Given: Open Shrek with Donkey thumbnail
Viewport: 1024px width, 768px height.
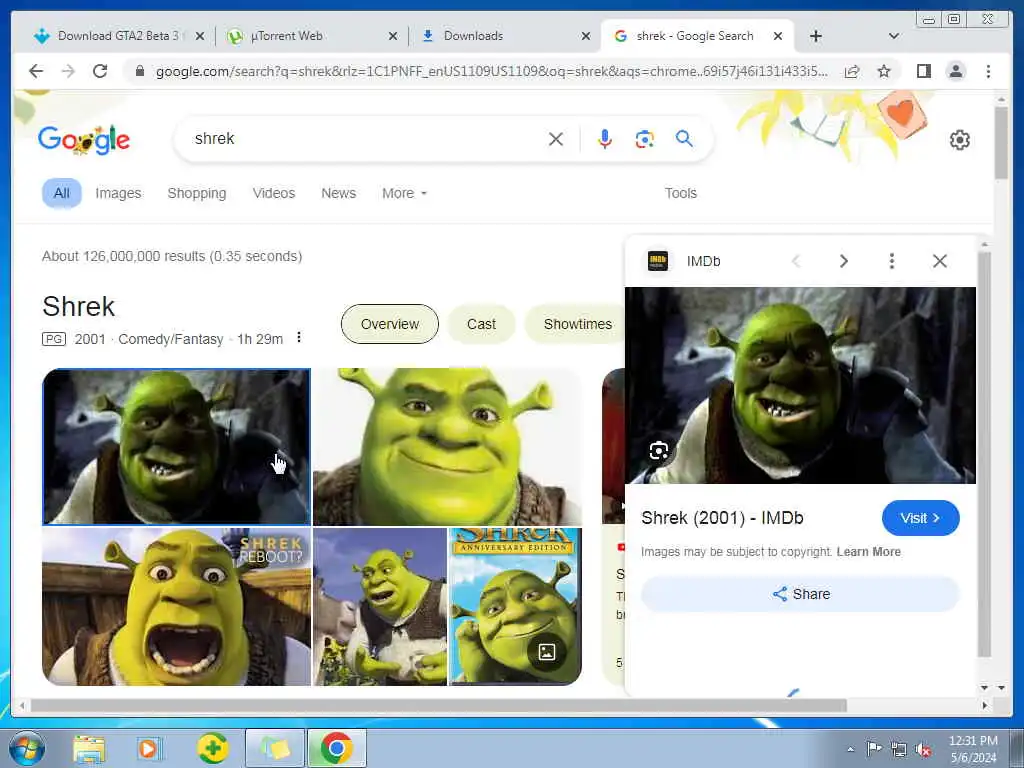Looking at the screenshot, I should (380, 607).
